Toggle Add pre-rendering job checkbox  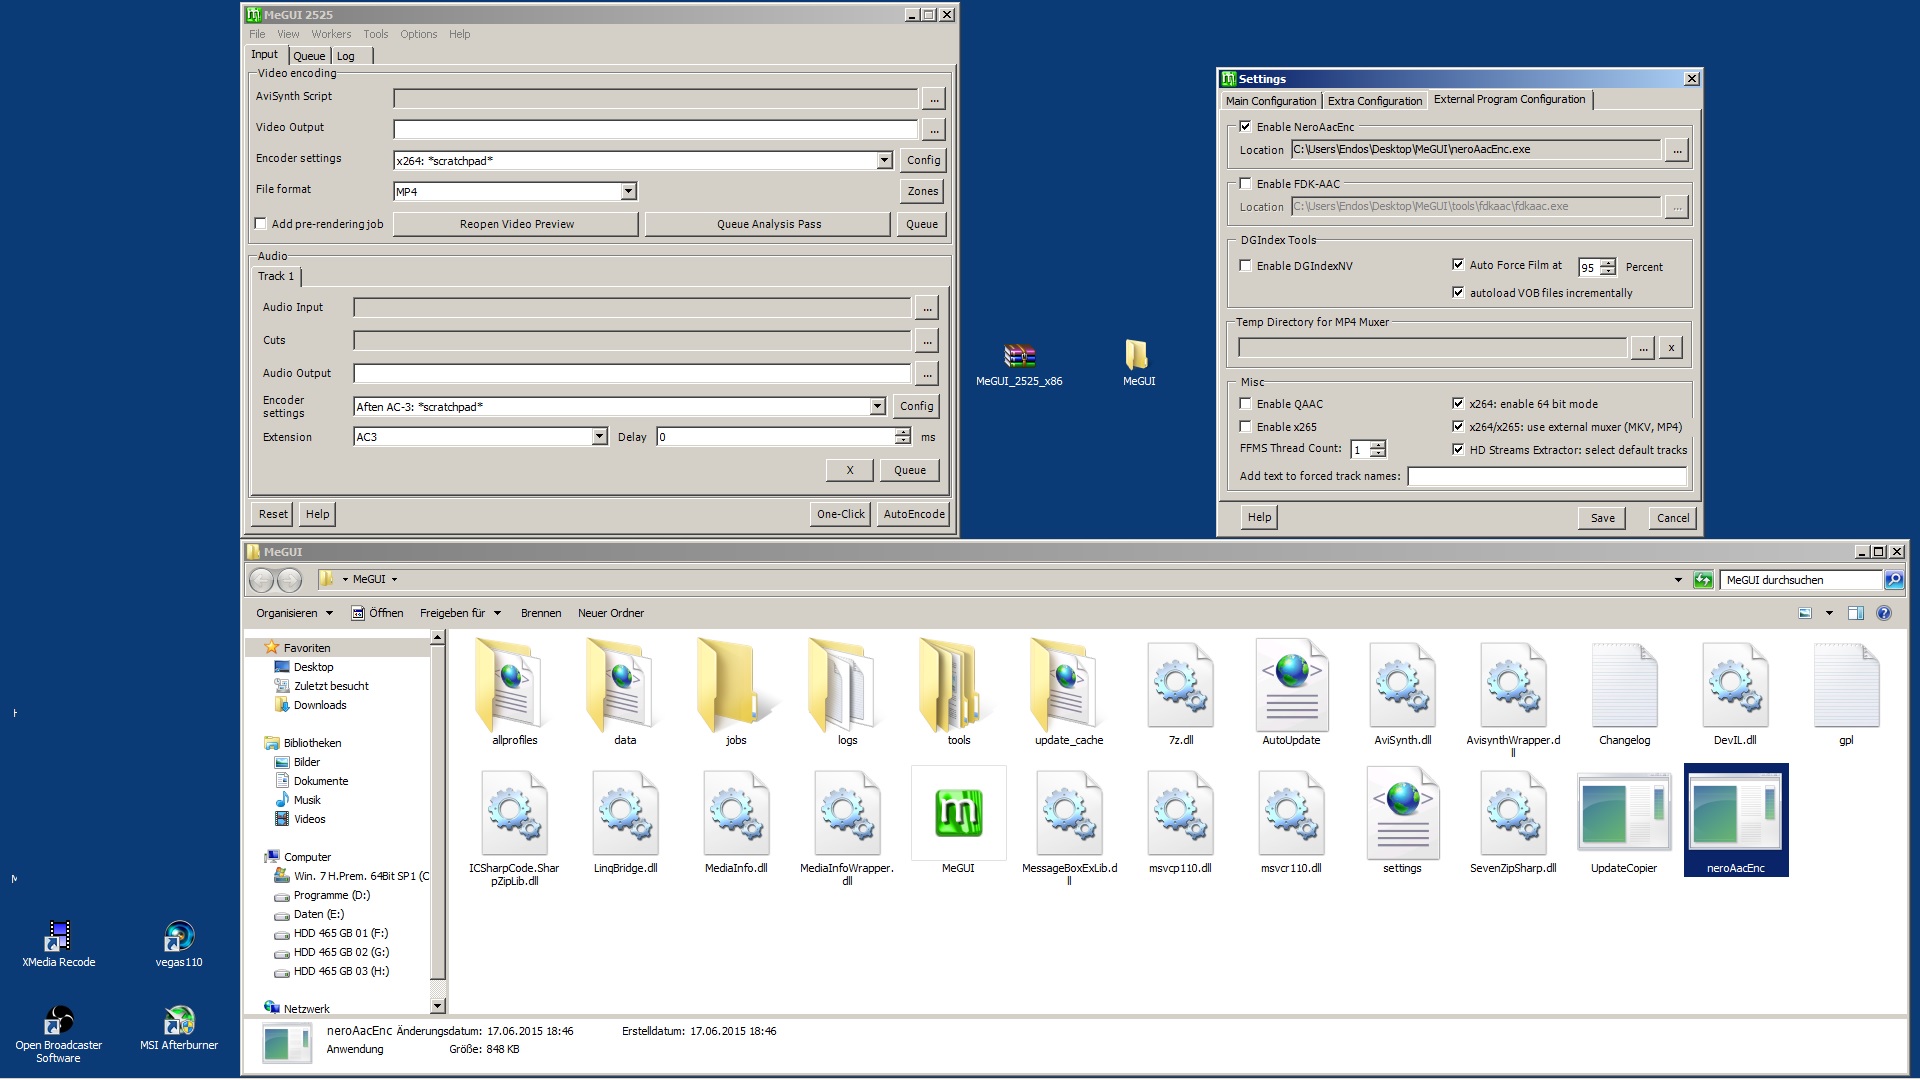click(x=260, y=223)
